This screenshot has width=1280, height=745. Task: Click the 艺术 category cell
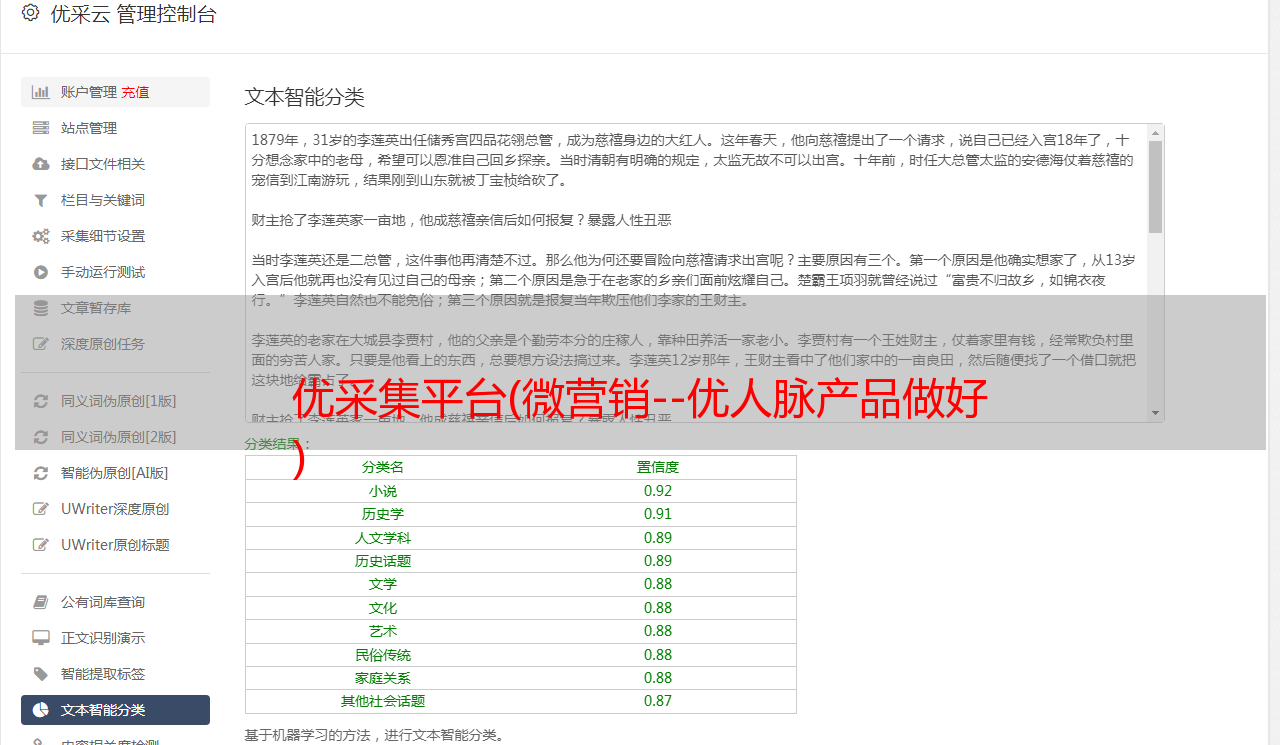(x=383, y=631)
